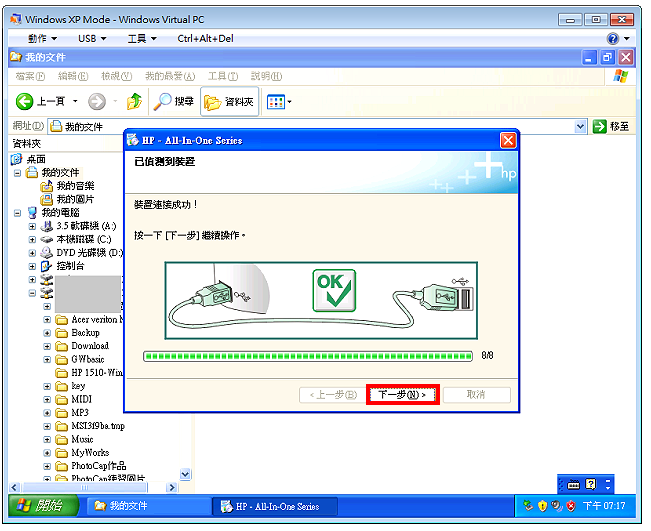Open the 檔案(F) menu in Explorer
Viewport: 651px width, 531px height.
[x=30, y=76]
